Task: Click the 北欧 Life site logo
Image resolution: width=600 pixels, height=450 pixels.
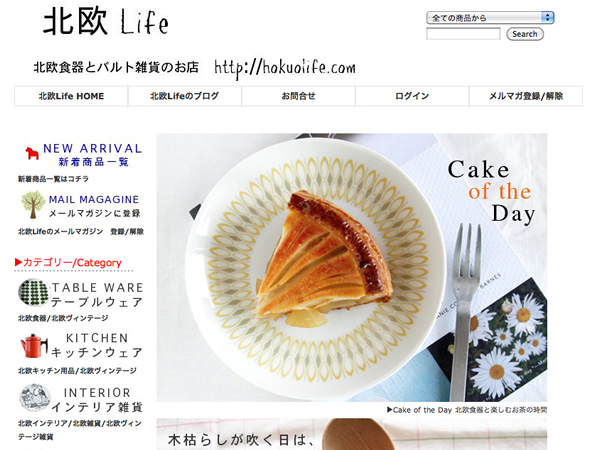Action: [x=106, y=21]
